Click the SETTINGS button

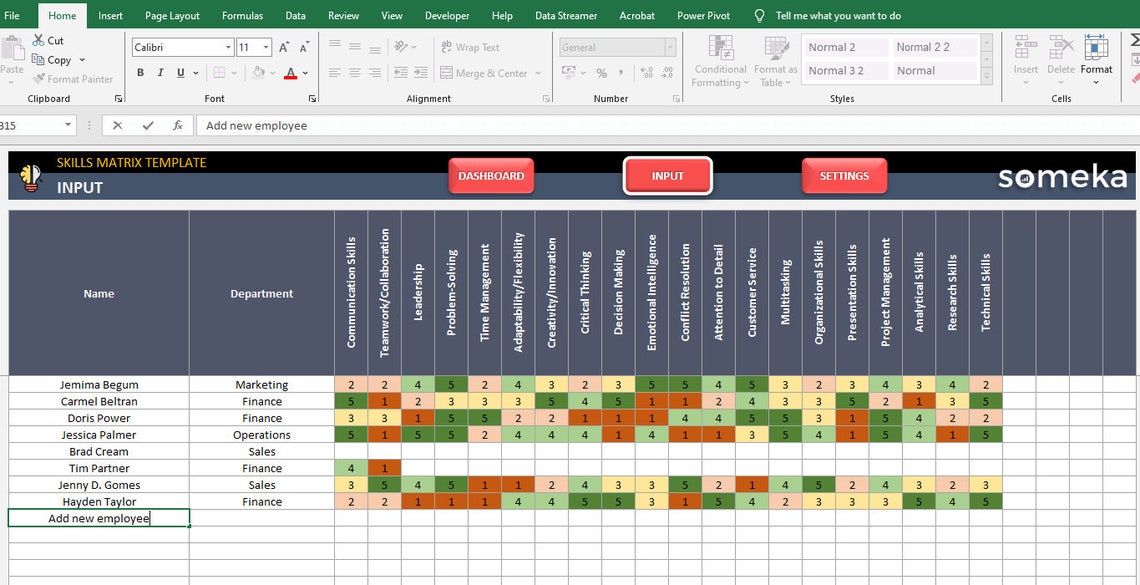[x=844, y=175]
